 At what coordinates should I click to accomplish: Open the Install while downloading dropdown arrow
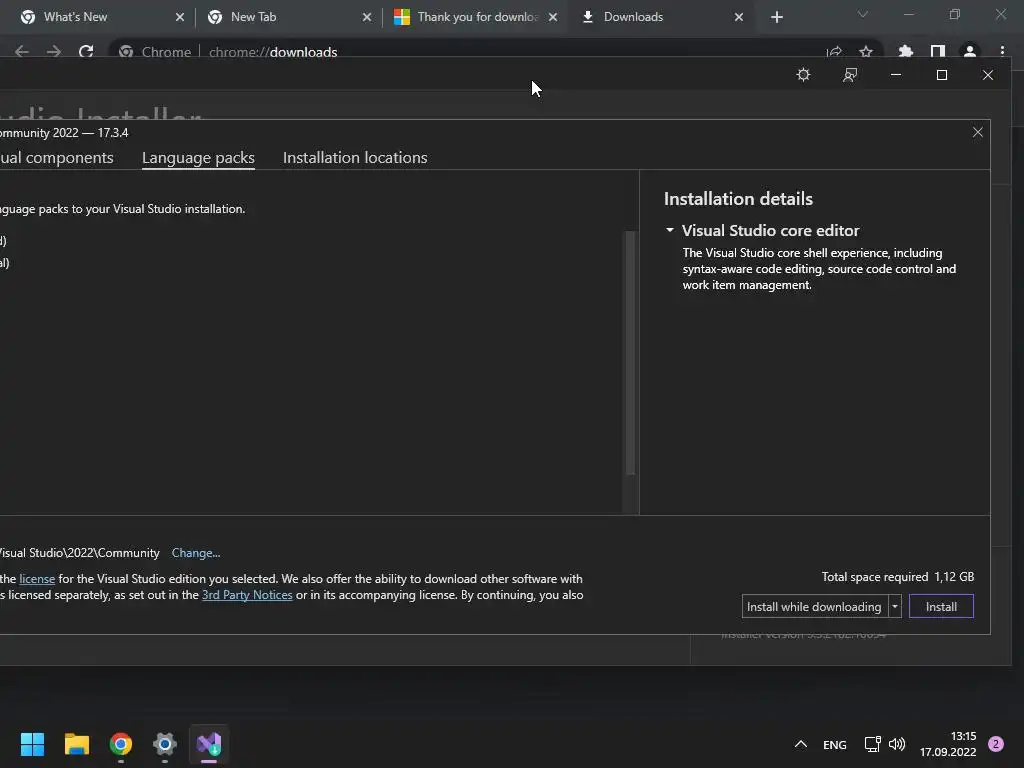click(x=895, y=607)
